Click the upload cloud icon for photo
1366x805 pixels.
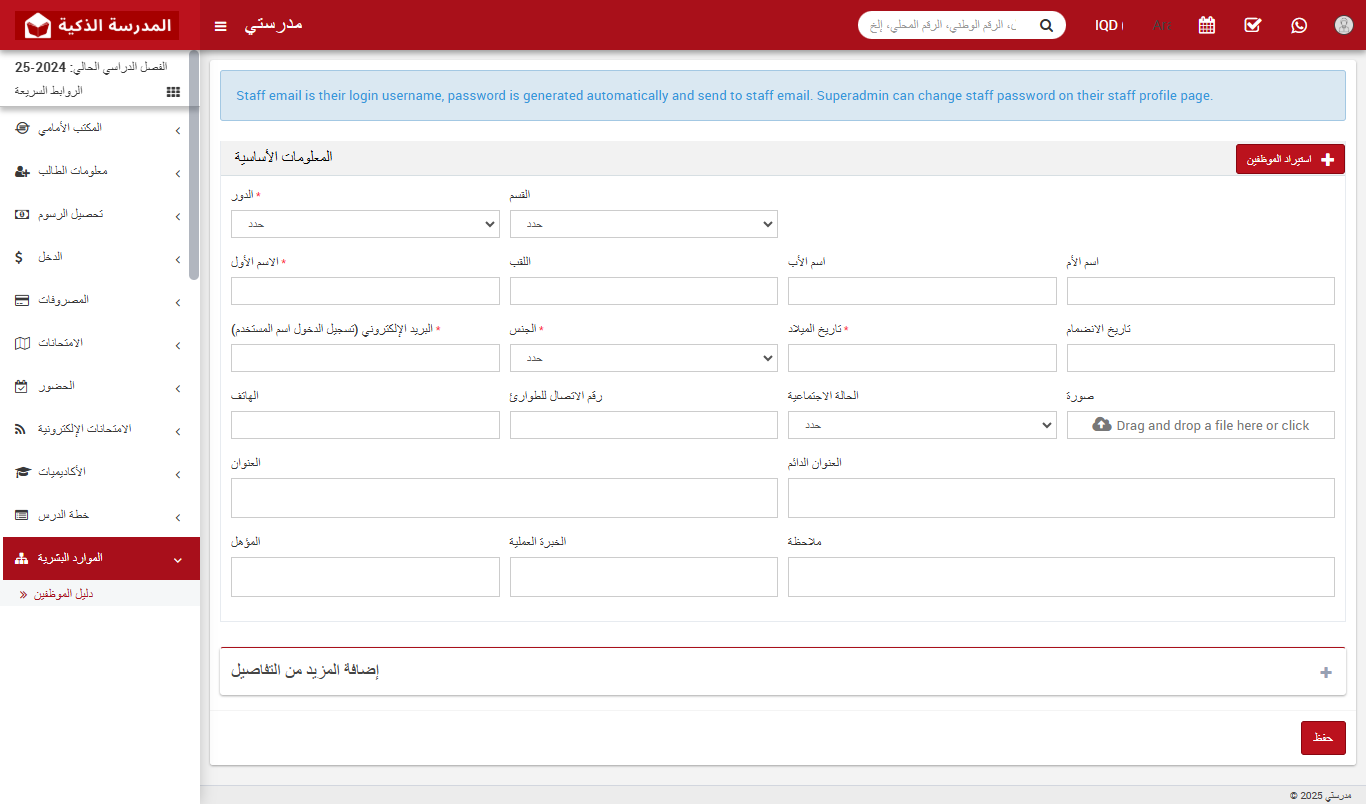(x=1102, y=425)
